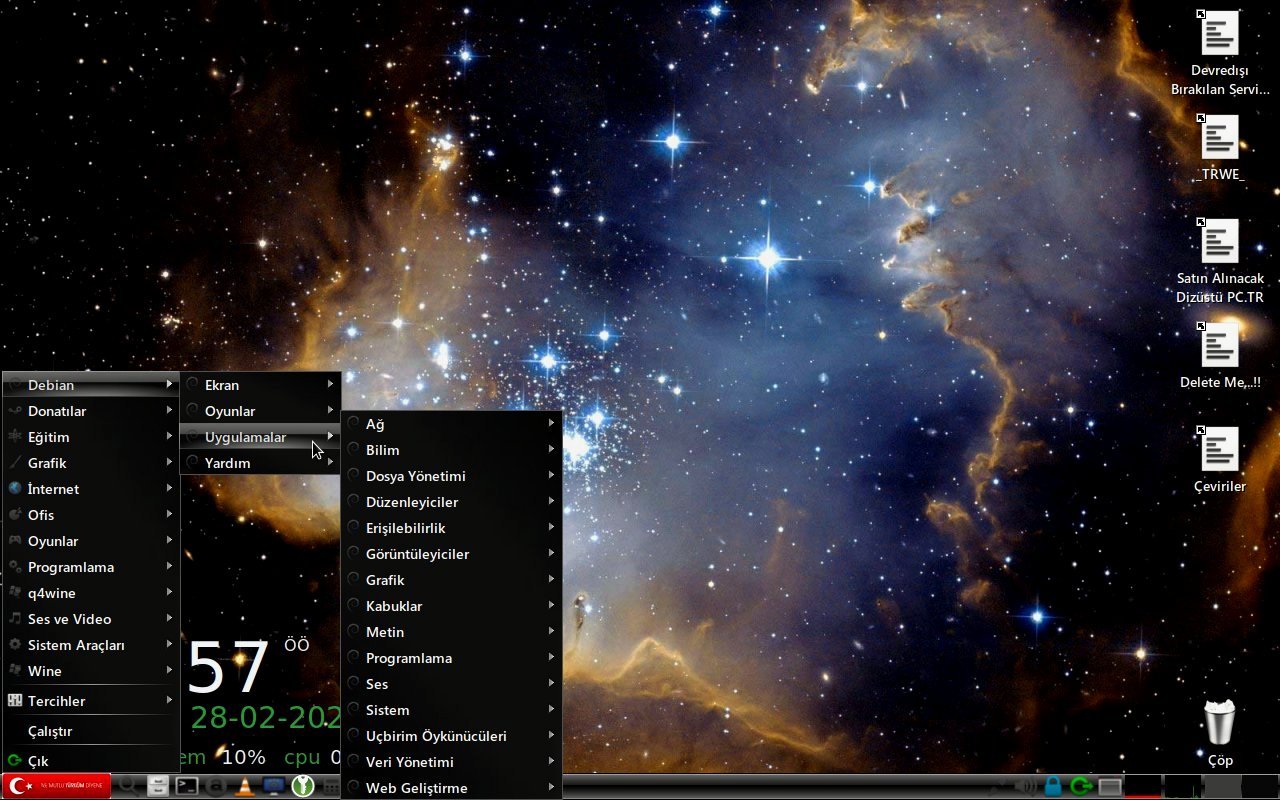Image resolution: width=1280 pixels, height=800 pixels.
Task: Open the Sistem category
Action: click(452, 710)
